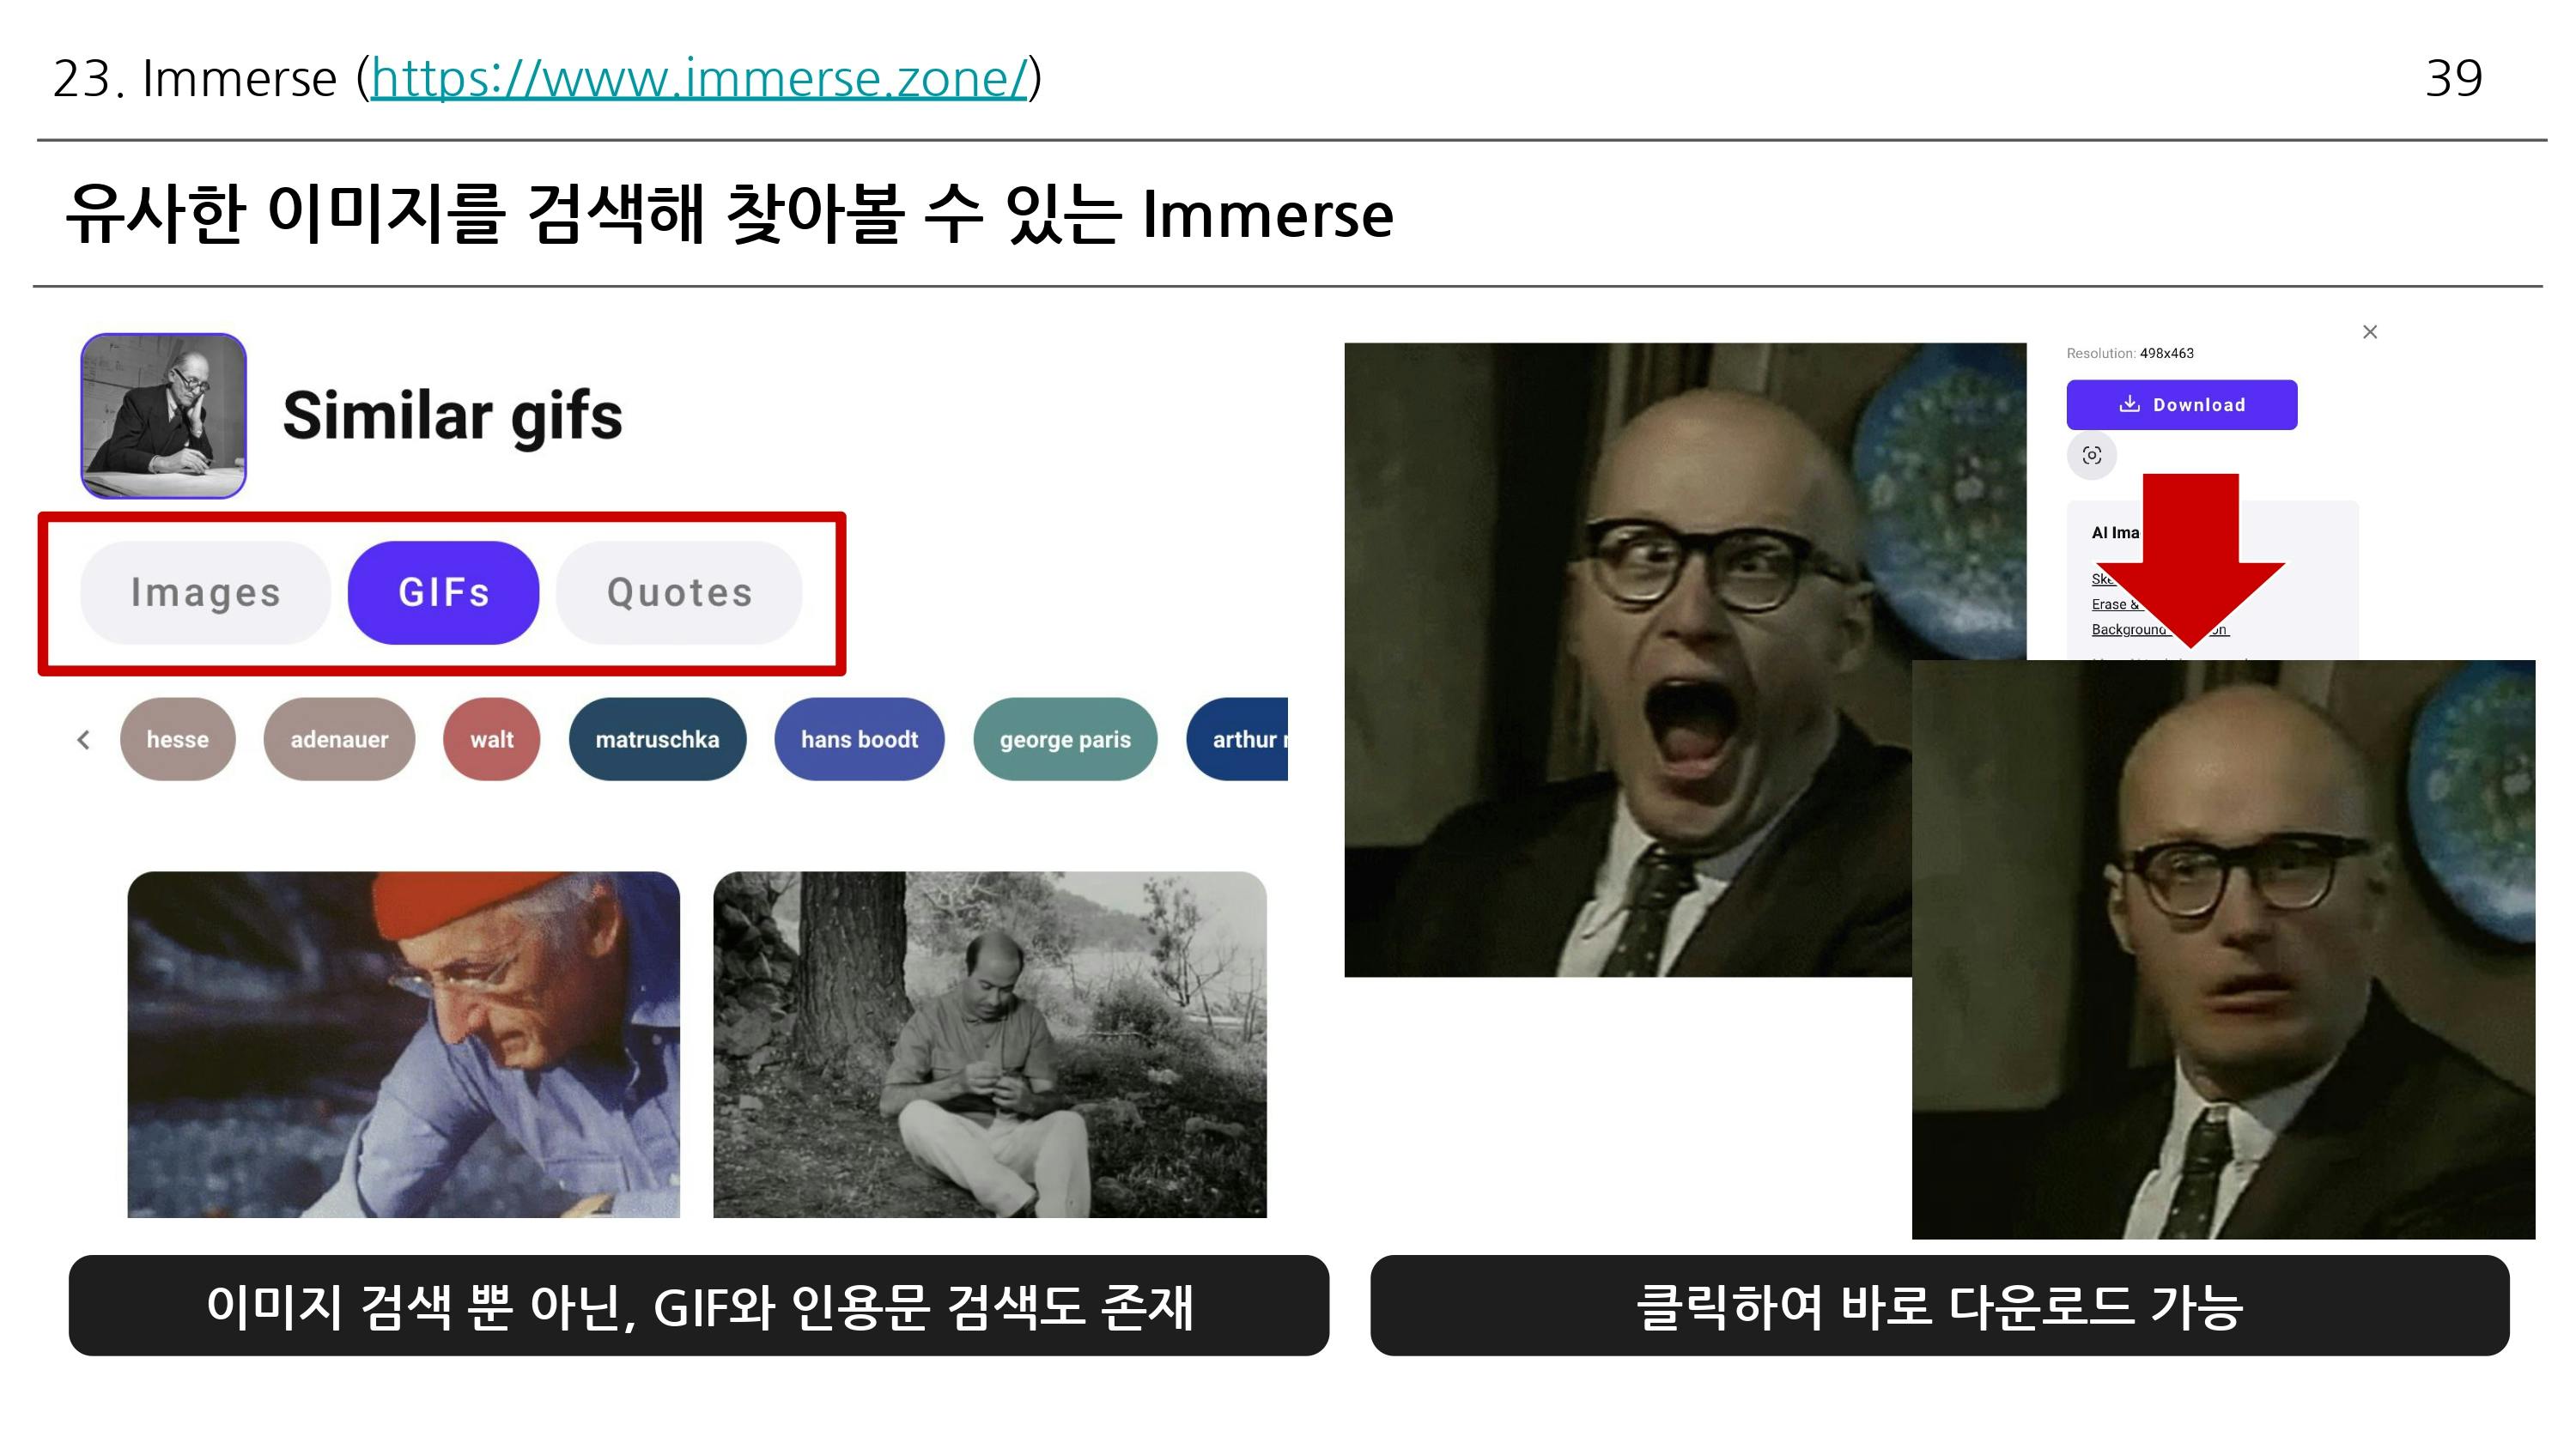Click the left chevron to scroll tags back

[x=83, y=740]
